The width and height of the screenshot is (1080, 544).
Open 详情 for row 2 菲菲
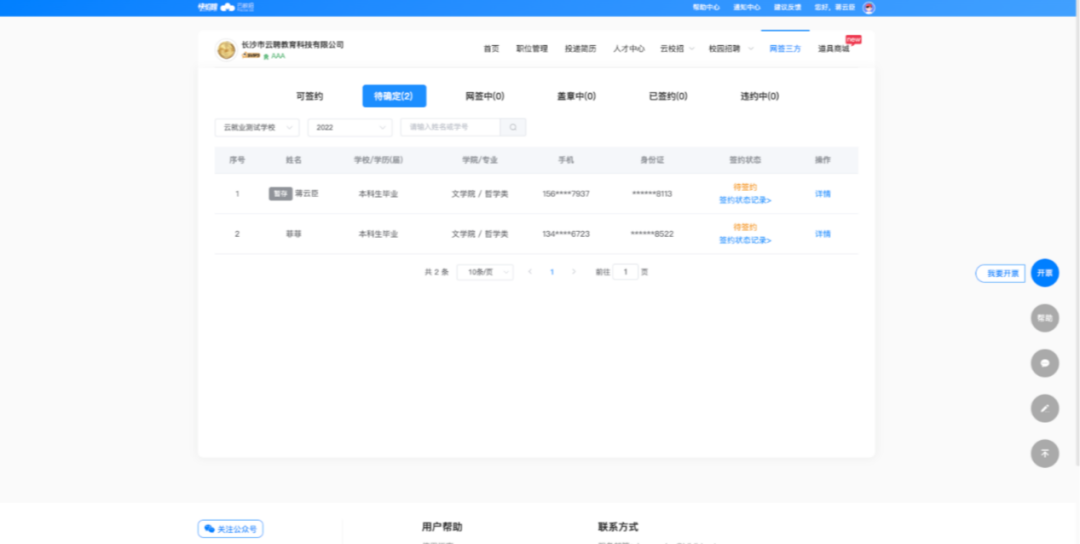(x=822, y=234)
